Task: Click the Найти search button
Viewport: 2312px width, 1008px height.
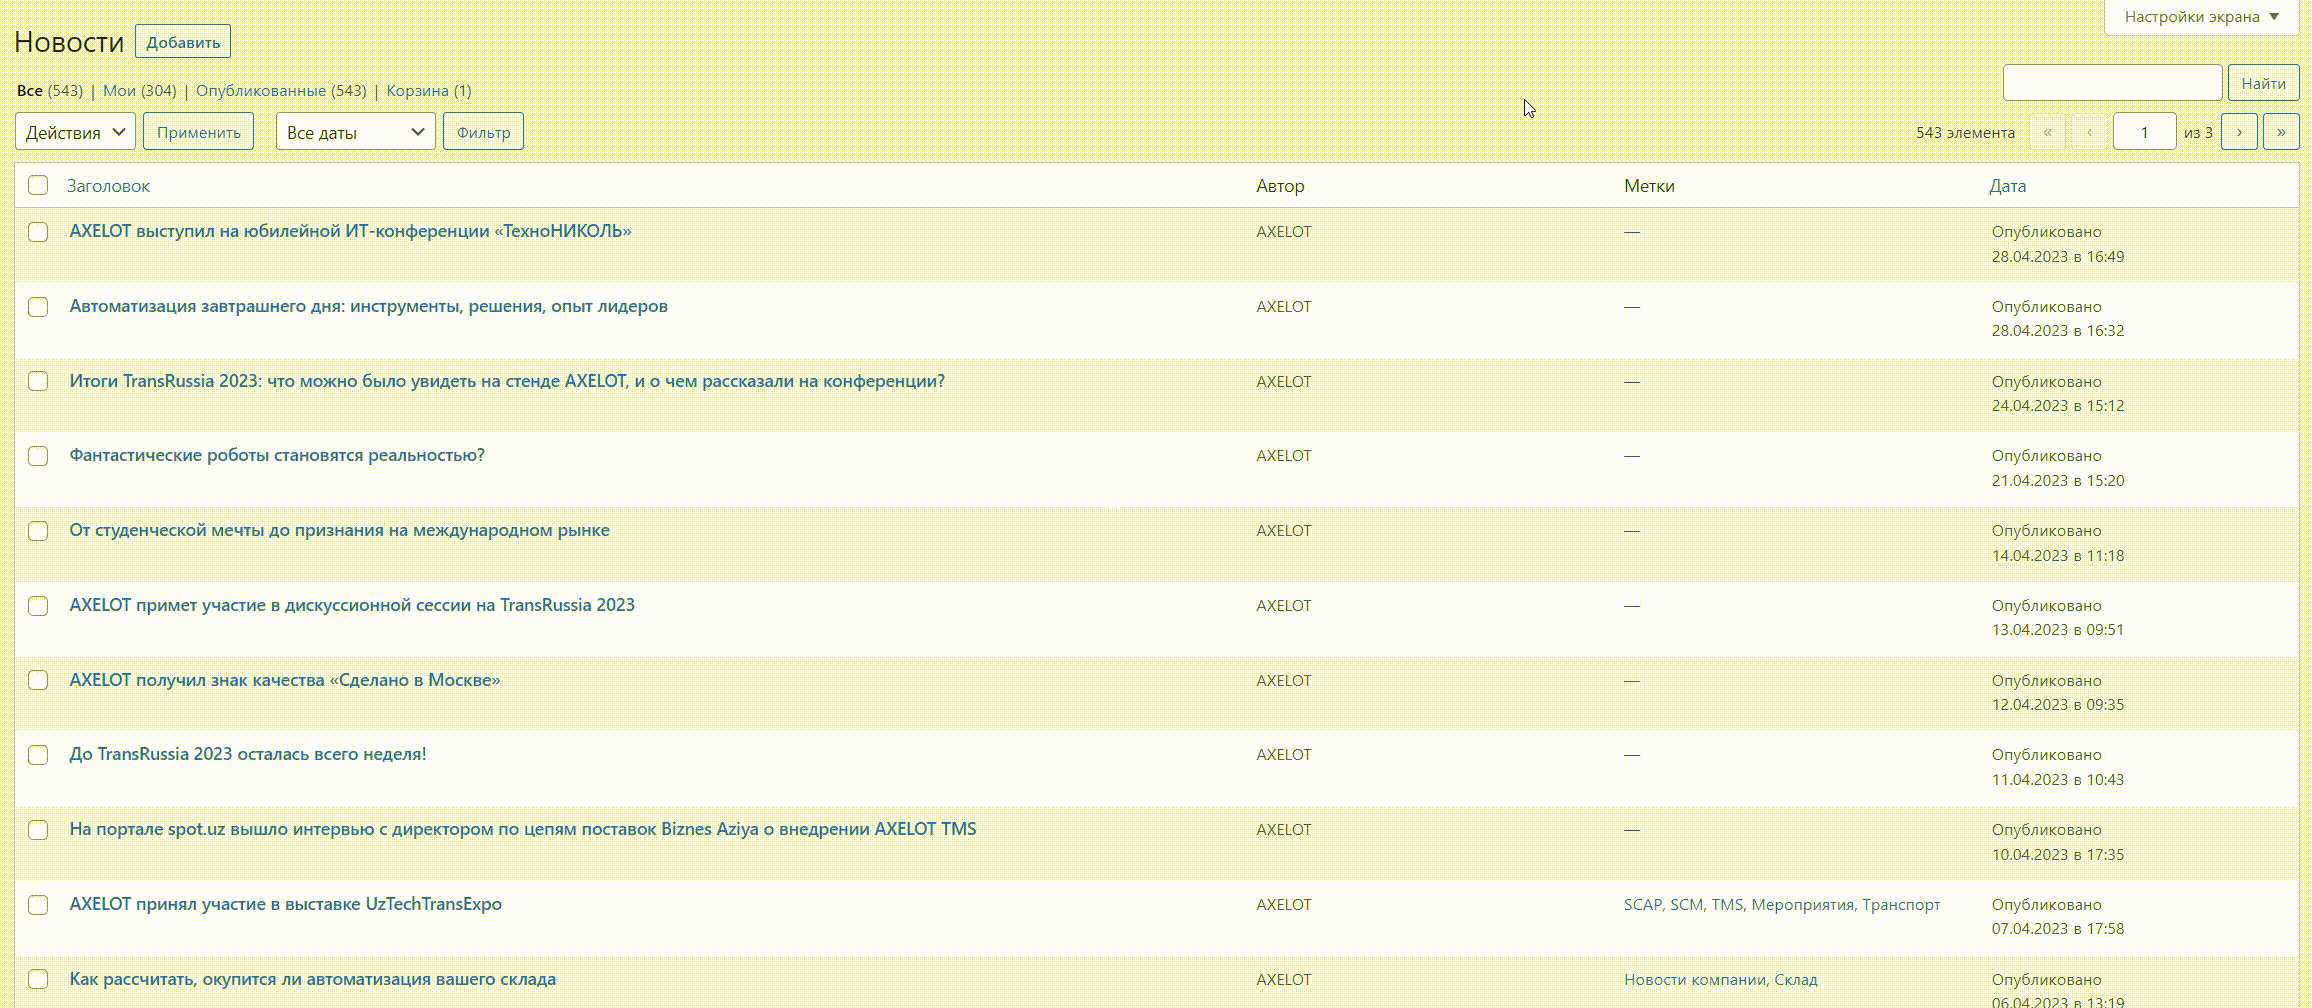Action: 2263,83
